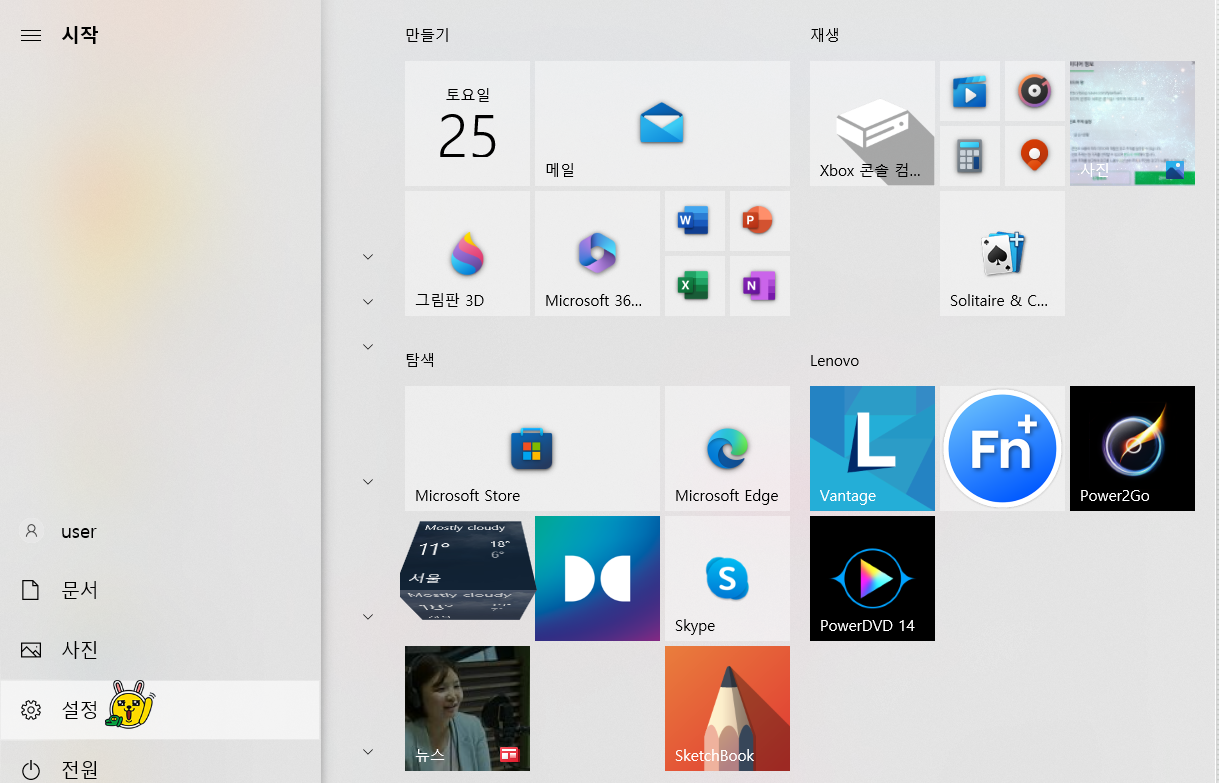Launch Power2Go
Viewport: 1219px width, 783px height.
1132,448
